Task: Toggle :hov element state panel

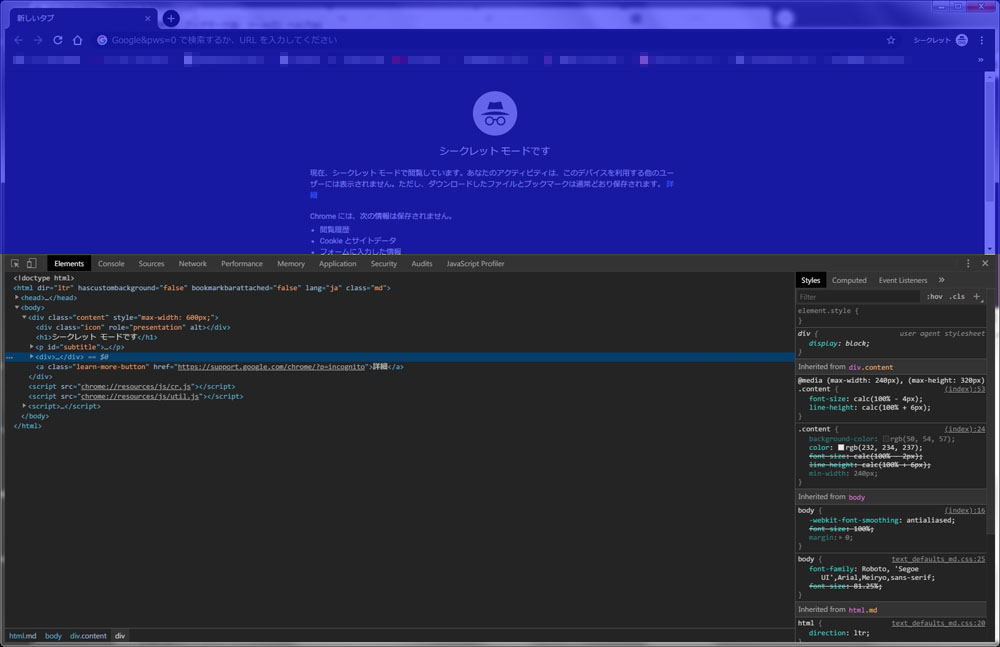Action: [x=934, y=297]
